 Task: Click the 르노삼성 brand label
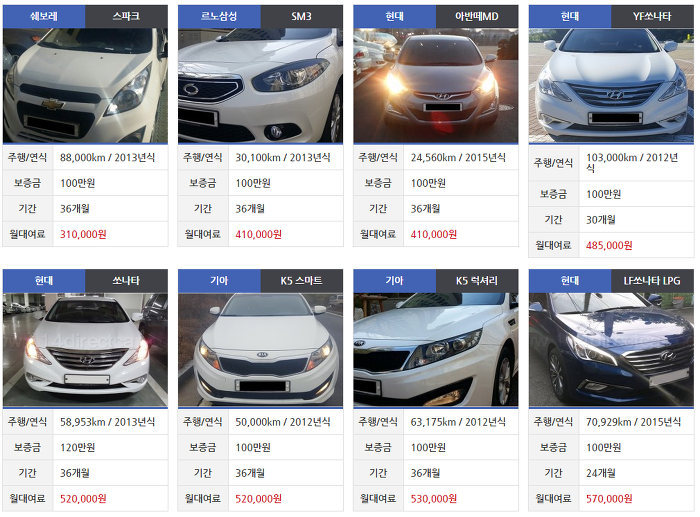coord(219,17)
